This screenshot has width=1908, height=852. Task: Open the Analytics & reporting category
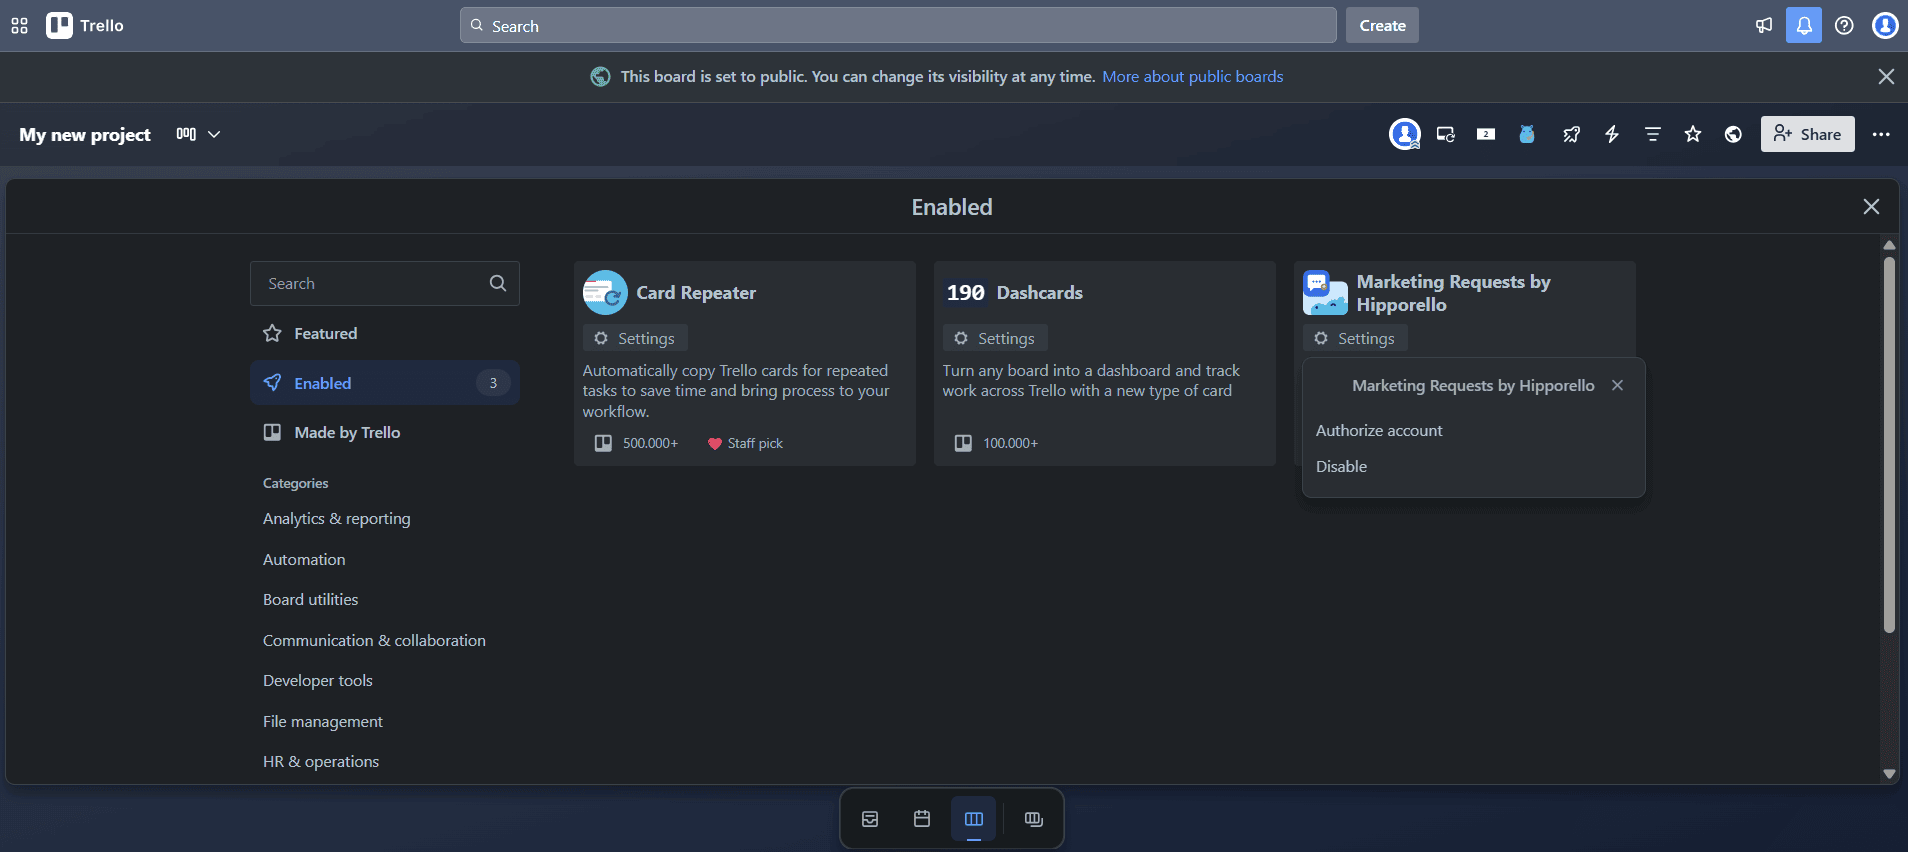[x=336, y=518]
